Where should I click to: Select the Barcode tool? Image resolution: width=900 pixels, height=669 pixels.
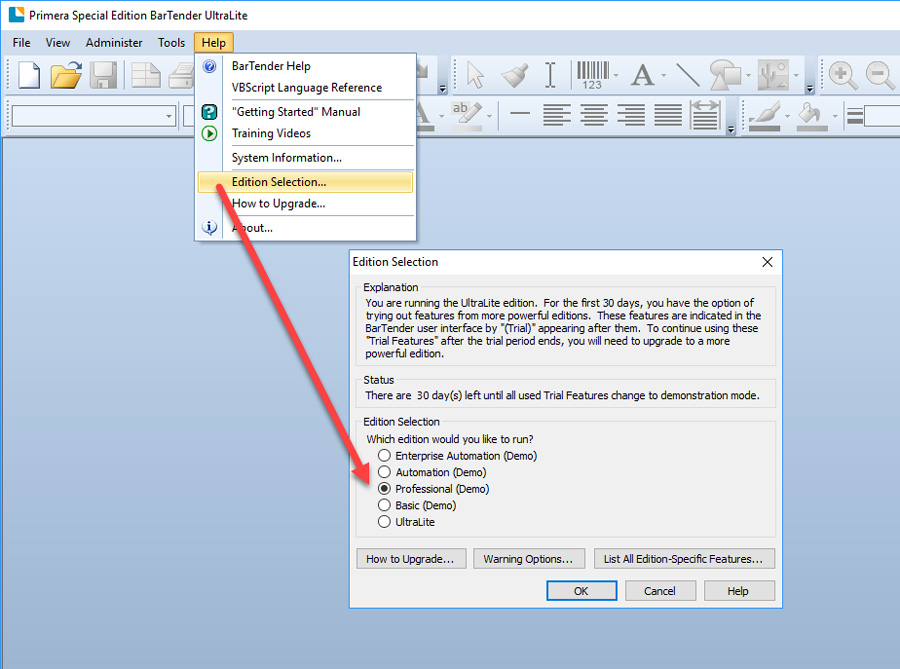[592, 75]
